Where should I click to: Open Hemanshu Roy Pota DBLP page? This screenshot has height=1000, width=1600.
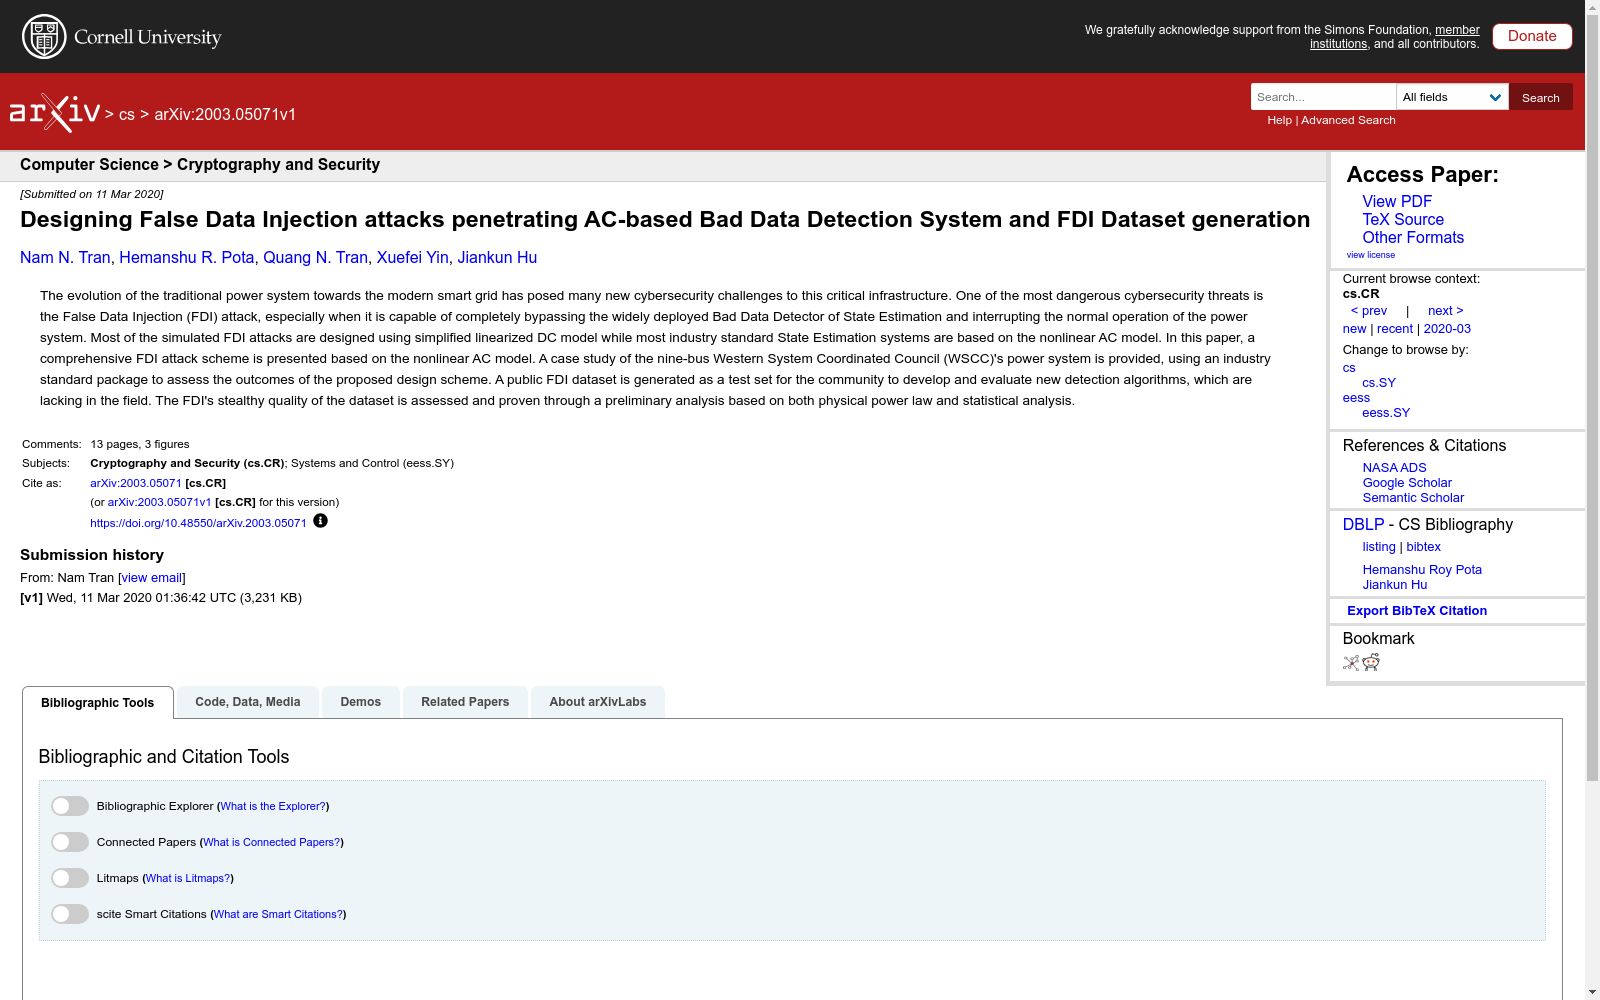point(1422,570)
